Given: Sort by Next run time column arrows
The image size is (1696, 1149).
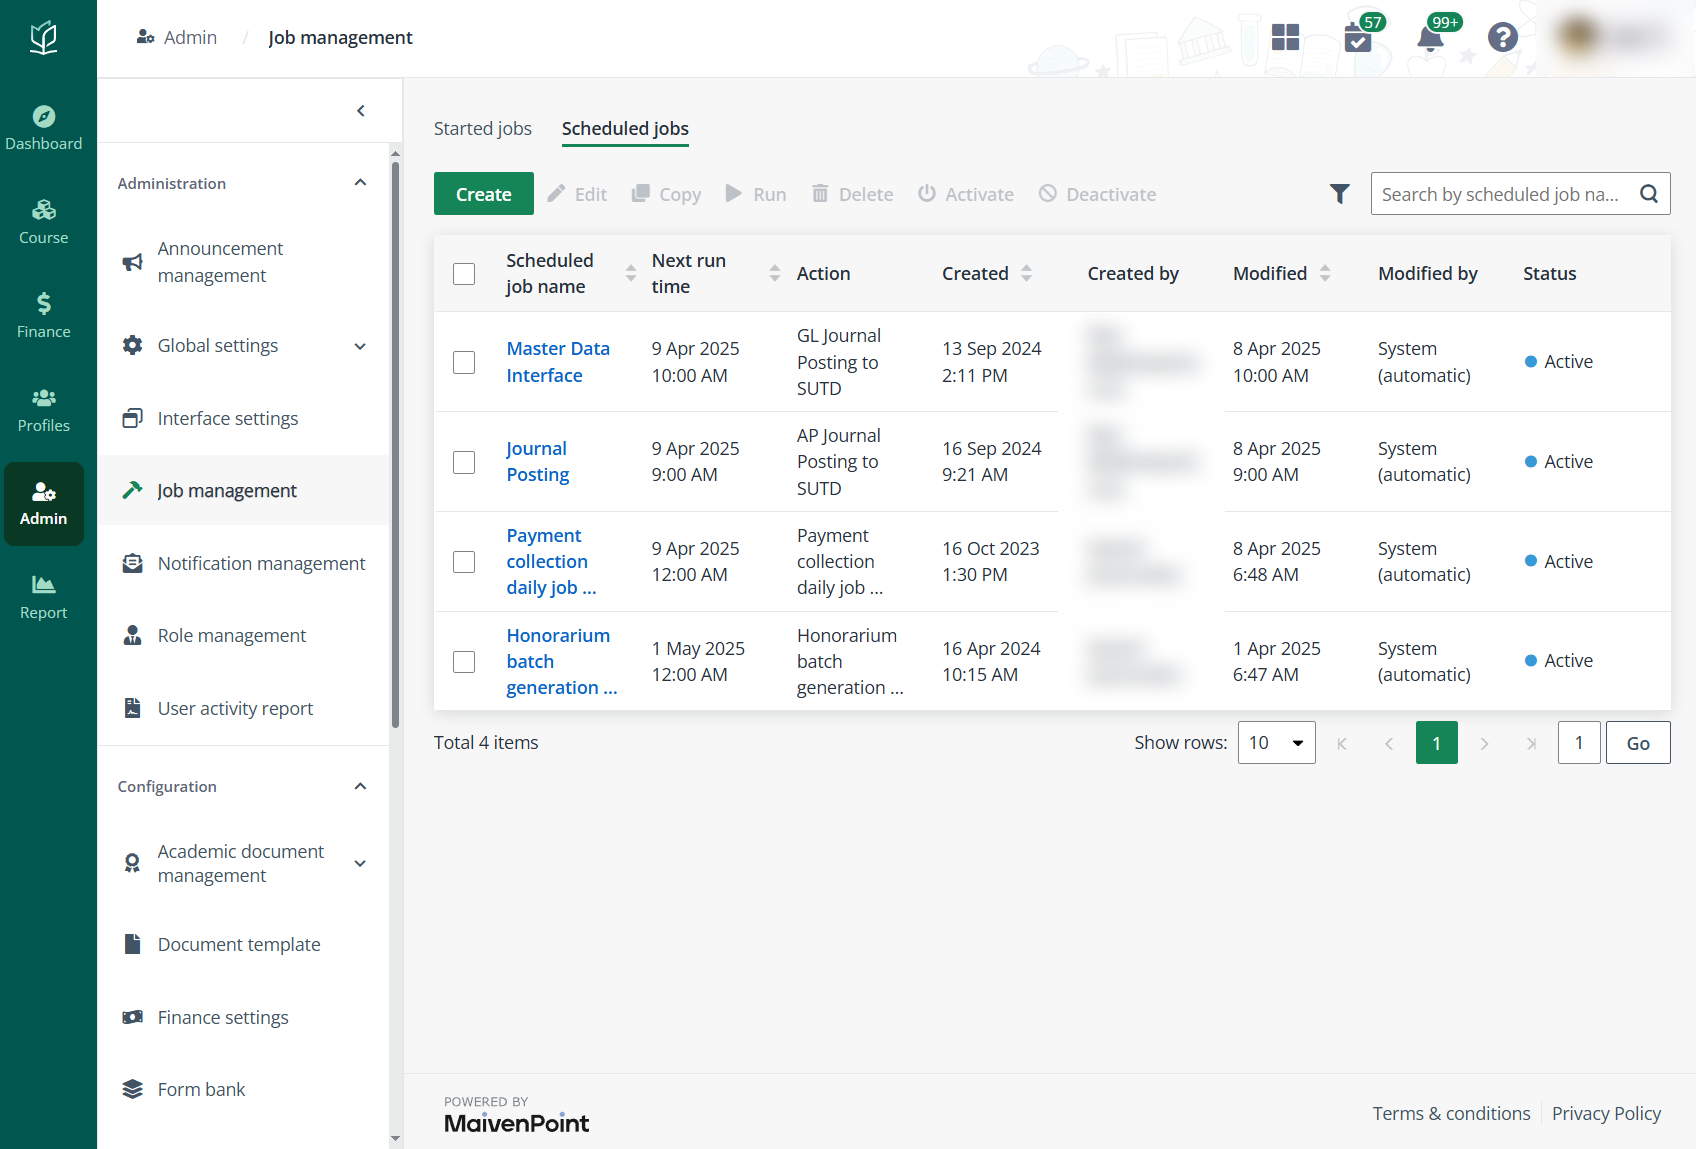Looking at the screenshot, I should coord(775,273).
